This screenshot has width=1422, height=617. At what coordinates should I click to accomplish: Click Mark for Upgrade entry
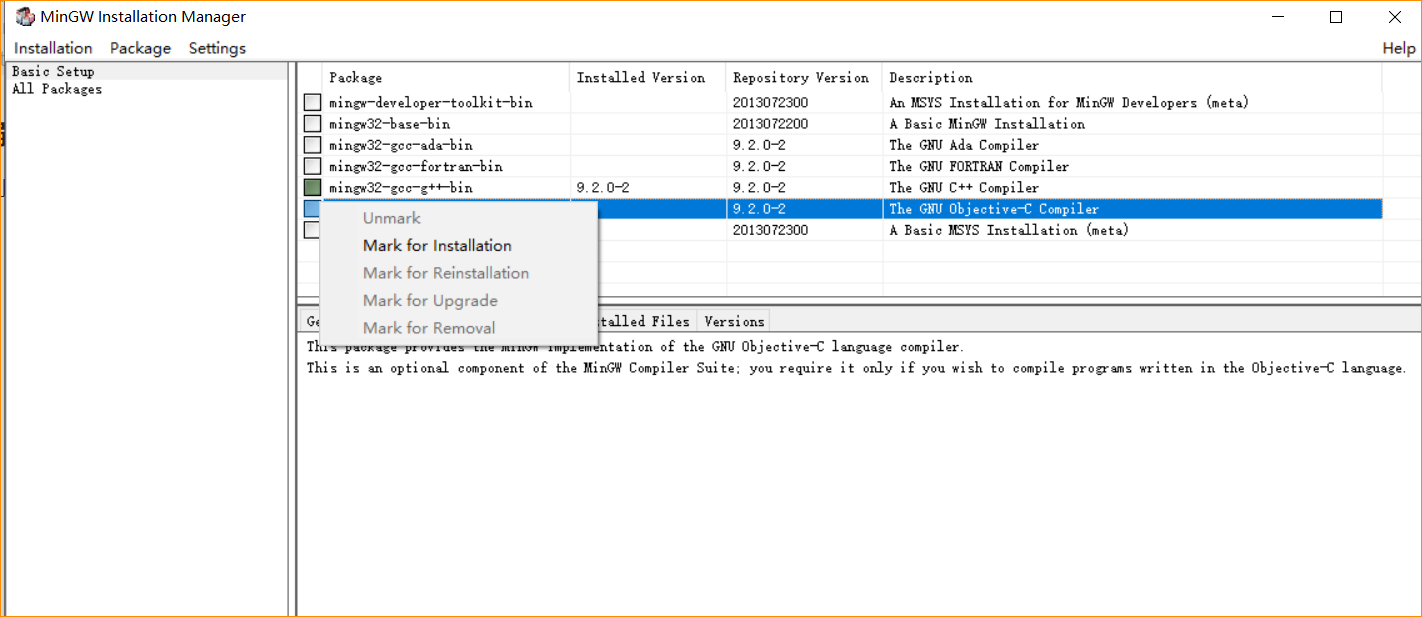(430, 300)
